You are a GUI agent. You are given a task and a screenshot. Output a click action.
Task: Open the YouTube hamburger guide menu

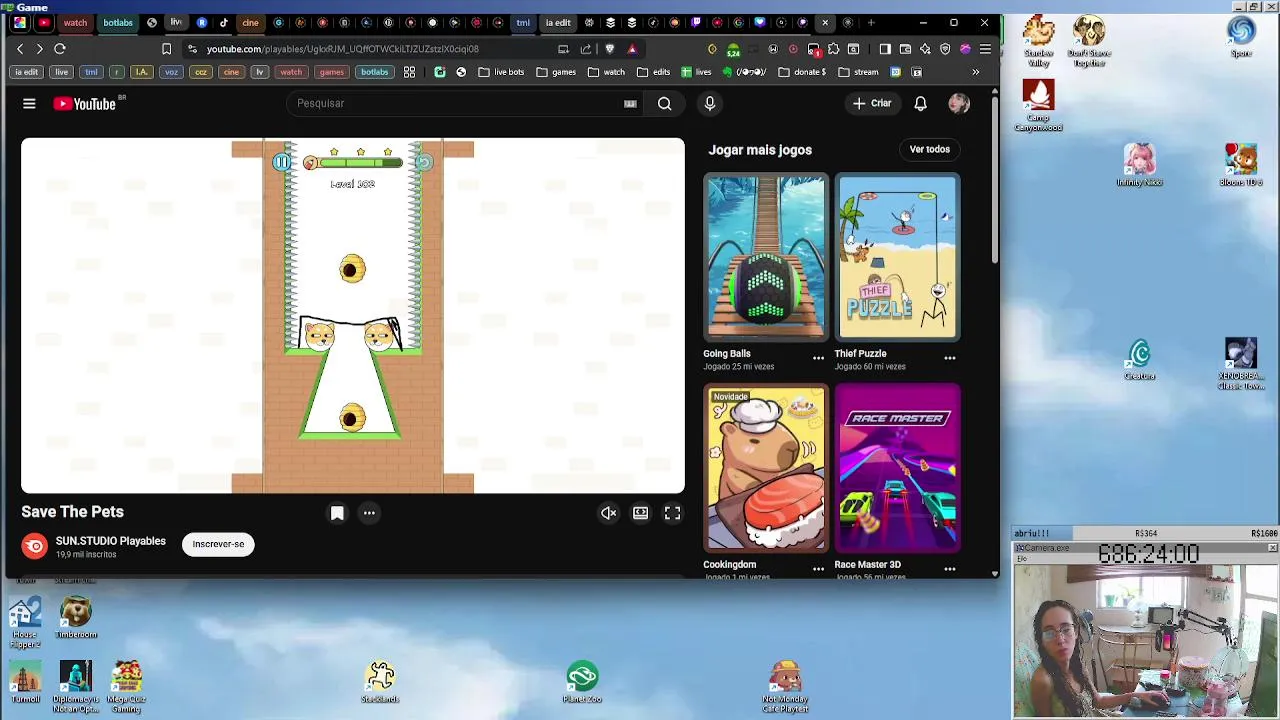[x=29, y=103]
